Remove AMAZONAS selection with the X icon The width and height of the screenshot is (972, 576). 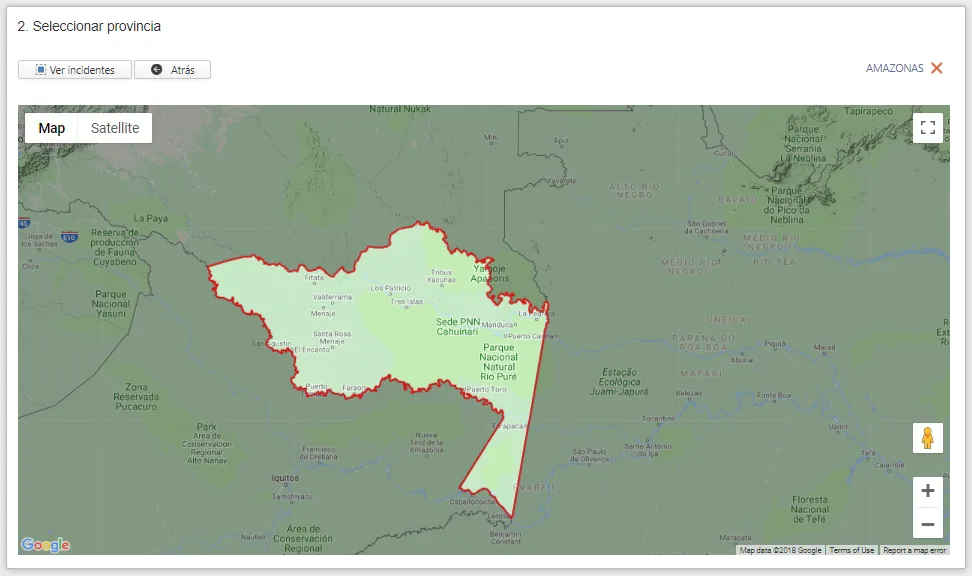[937, 68]
